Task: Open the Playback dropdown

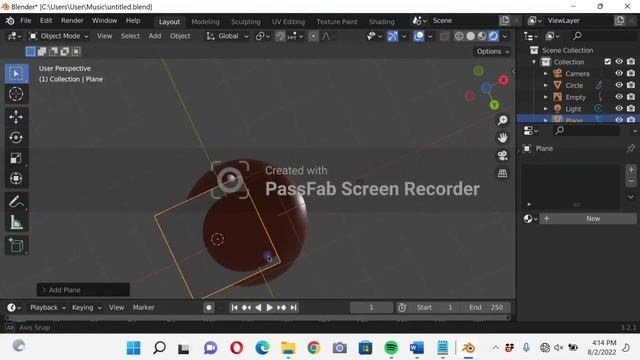Action: coord(48,307)
